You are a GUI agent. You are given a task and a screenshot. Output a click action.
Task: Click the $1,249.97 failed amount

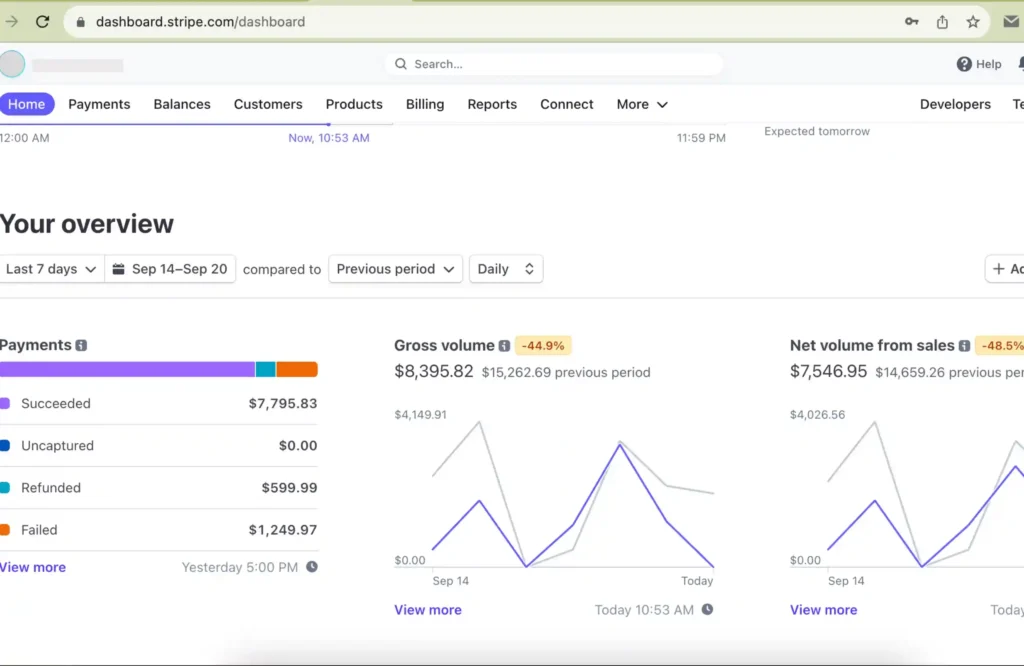pyautogui.click(x=283, y=530)
